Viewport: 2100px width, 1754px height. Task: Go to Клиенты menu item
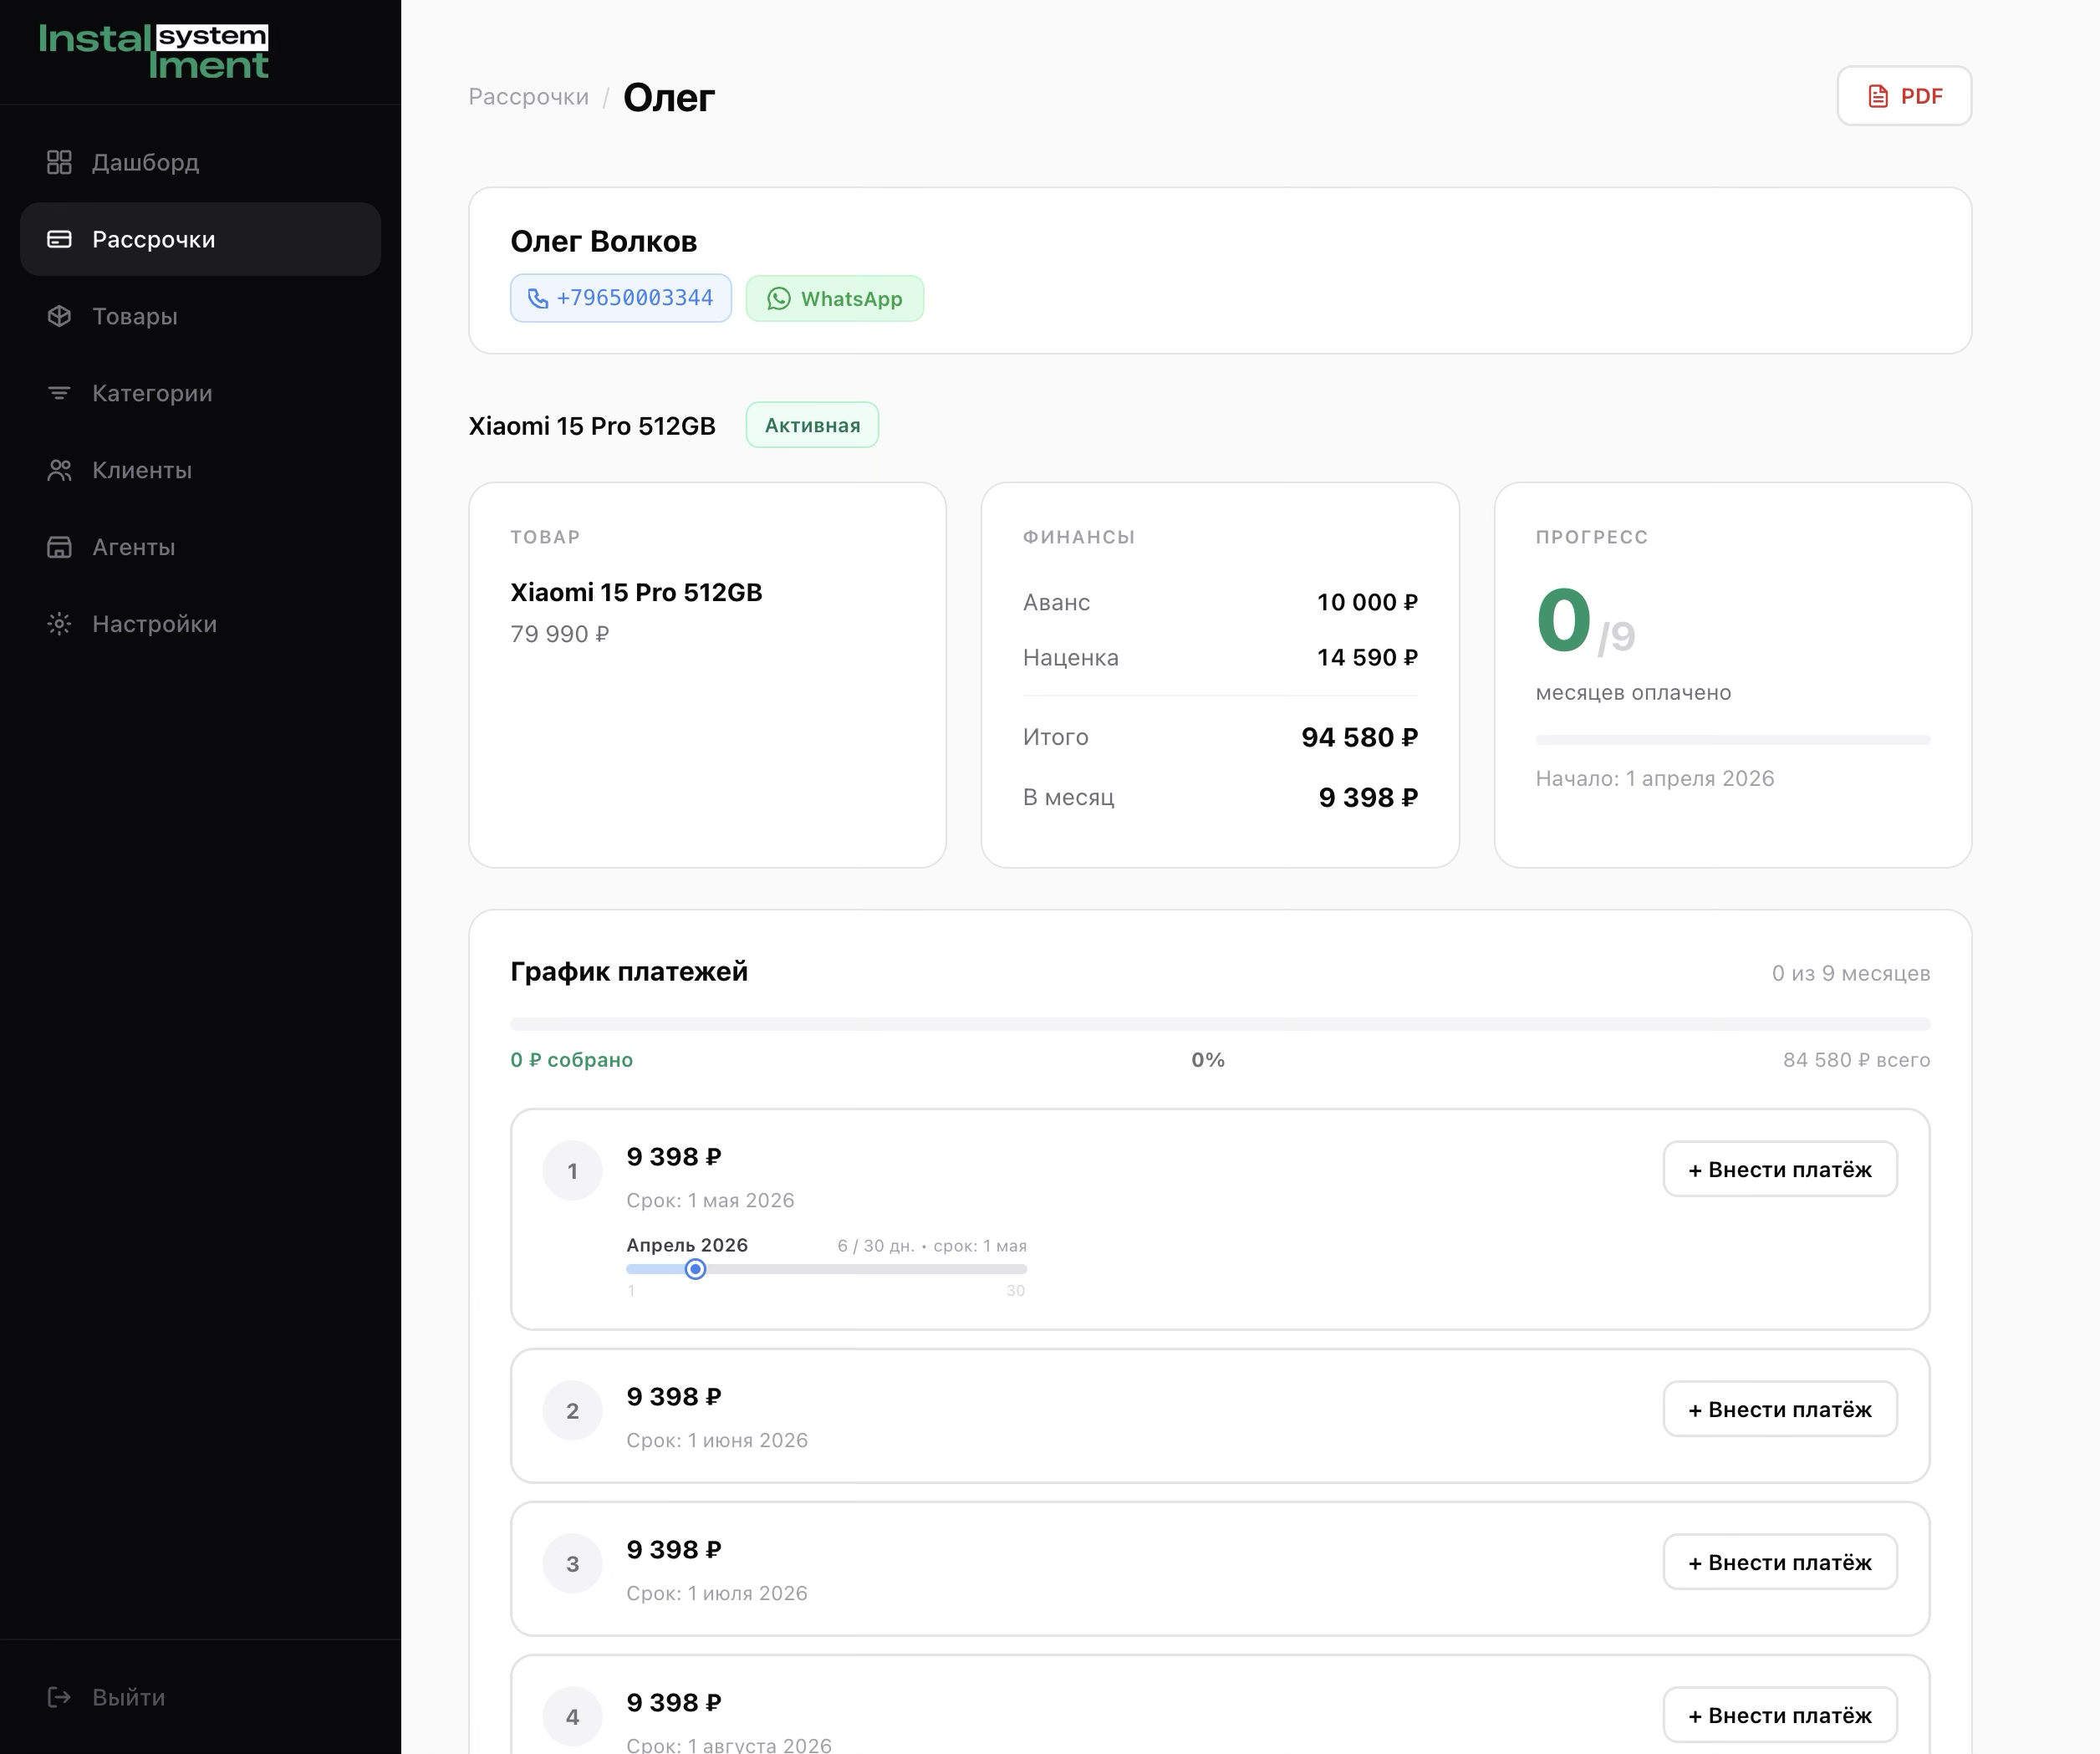click(142, 470)
